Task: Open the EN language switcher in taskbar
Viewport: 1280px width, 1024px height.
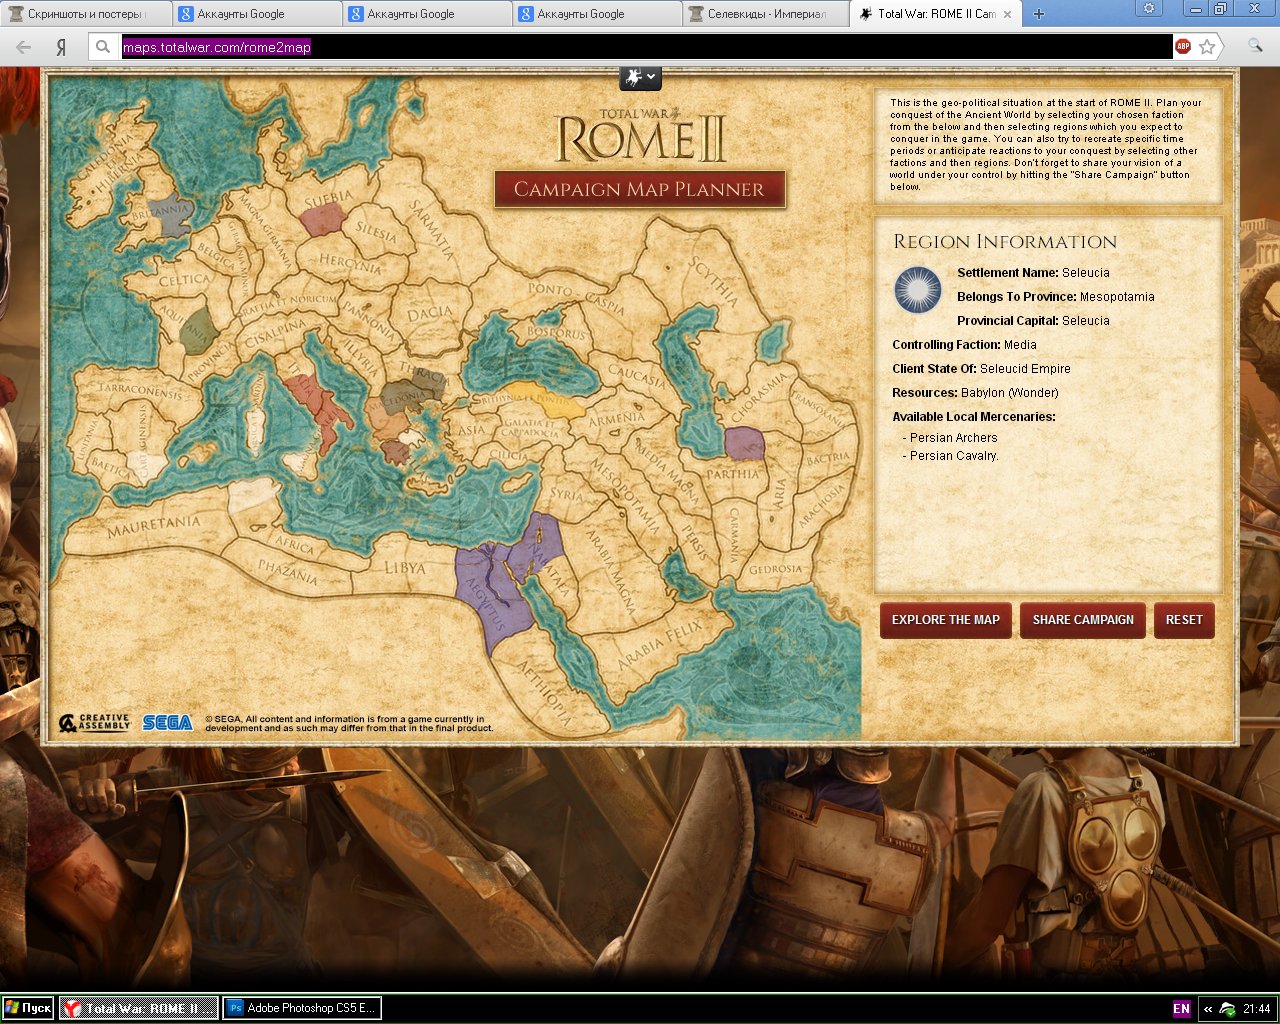Action: [x=1181, y=1008]
